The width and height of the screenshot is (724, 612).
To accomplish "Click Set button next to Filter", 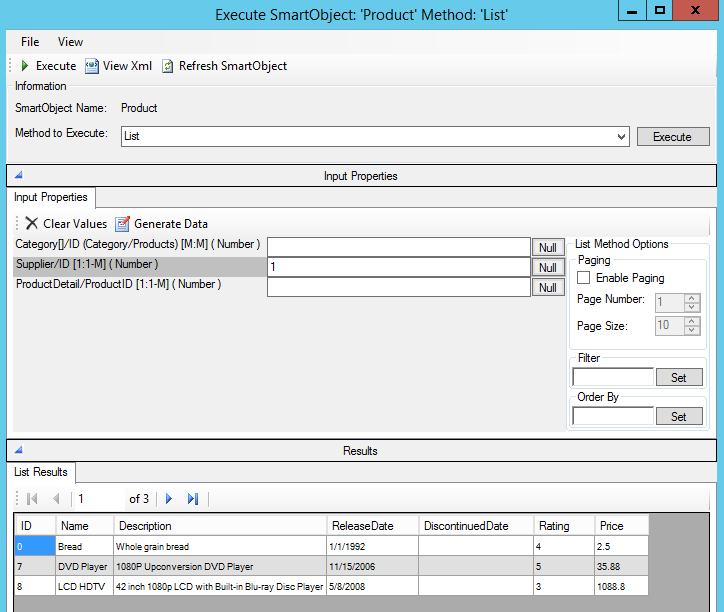I will click(x=678, y=378).
